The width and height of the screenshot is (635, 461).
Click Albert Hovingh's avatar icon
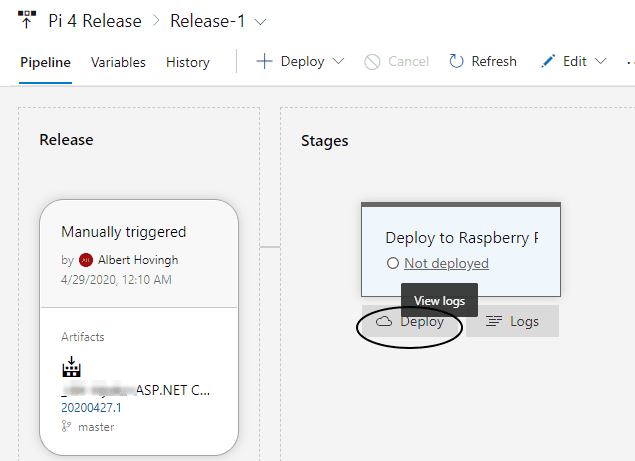(86, 260)
